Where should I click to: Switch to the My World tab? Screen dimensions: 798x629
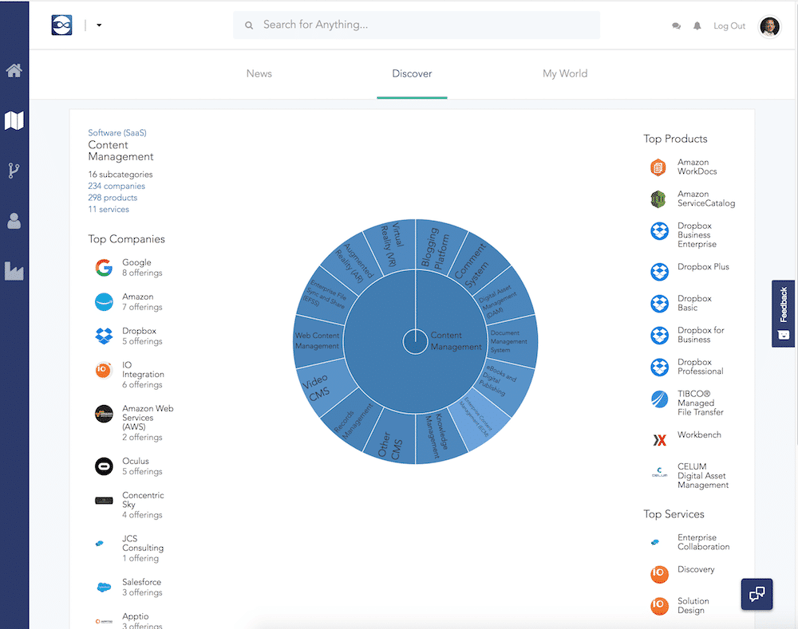[x=565, y=73]
